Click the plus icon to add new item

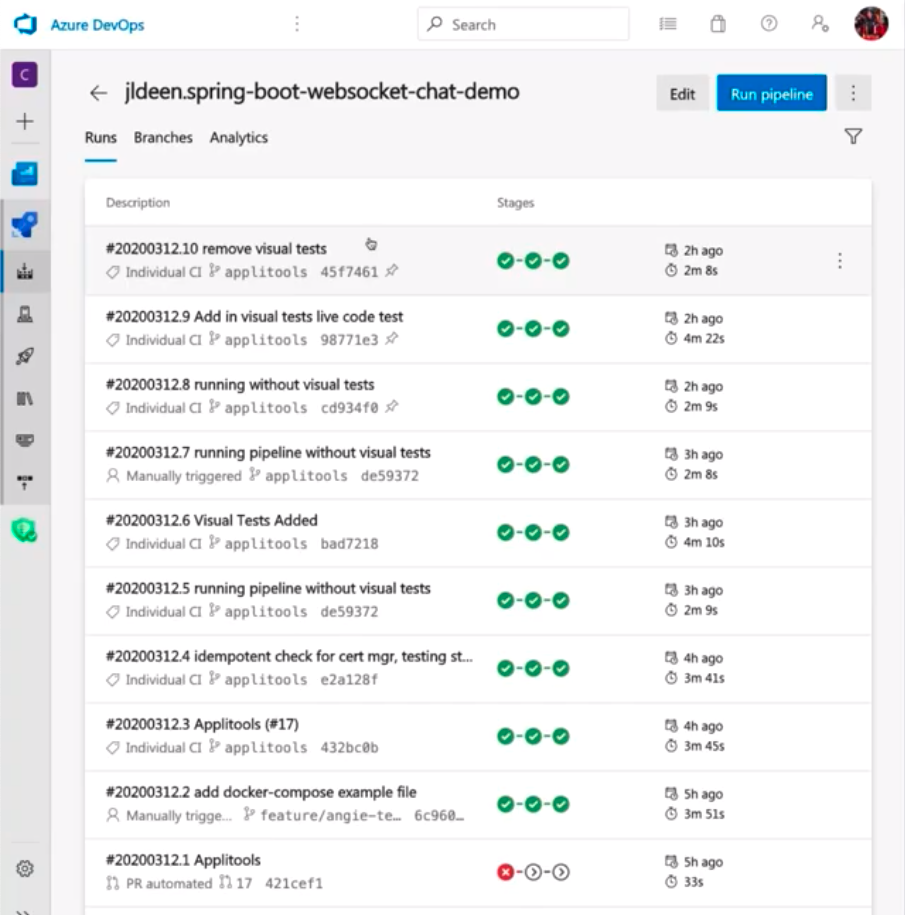coord(25,121)
